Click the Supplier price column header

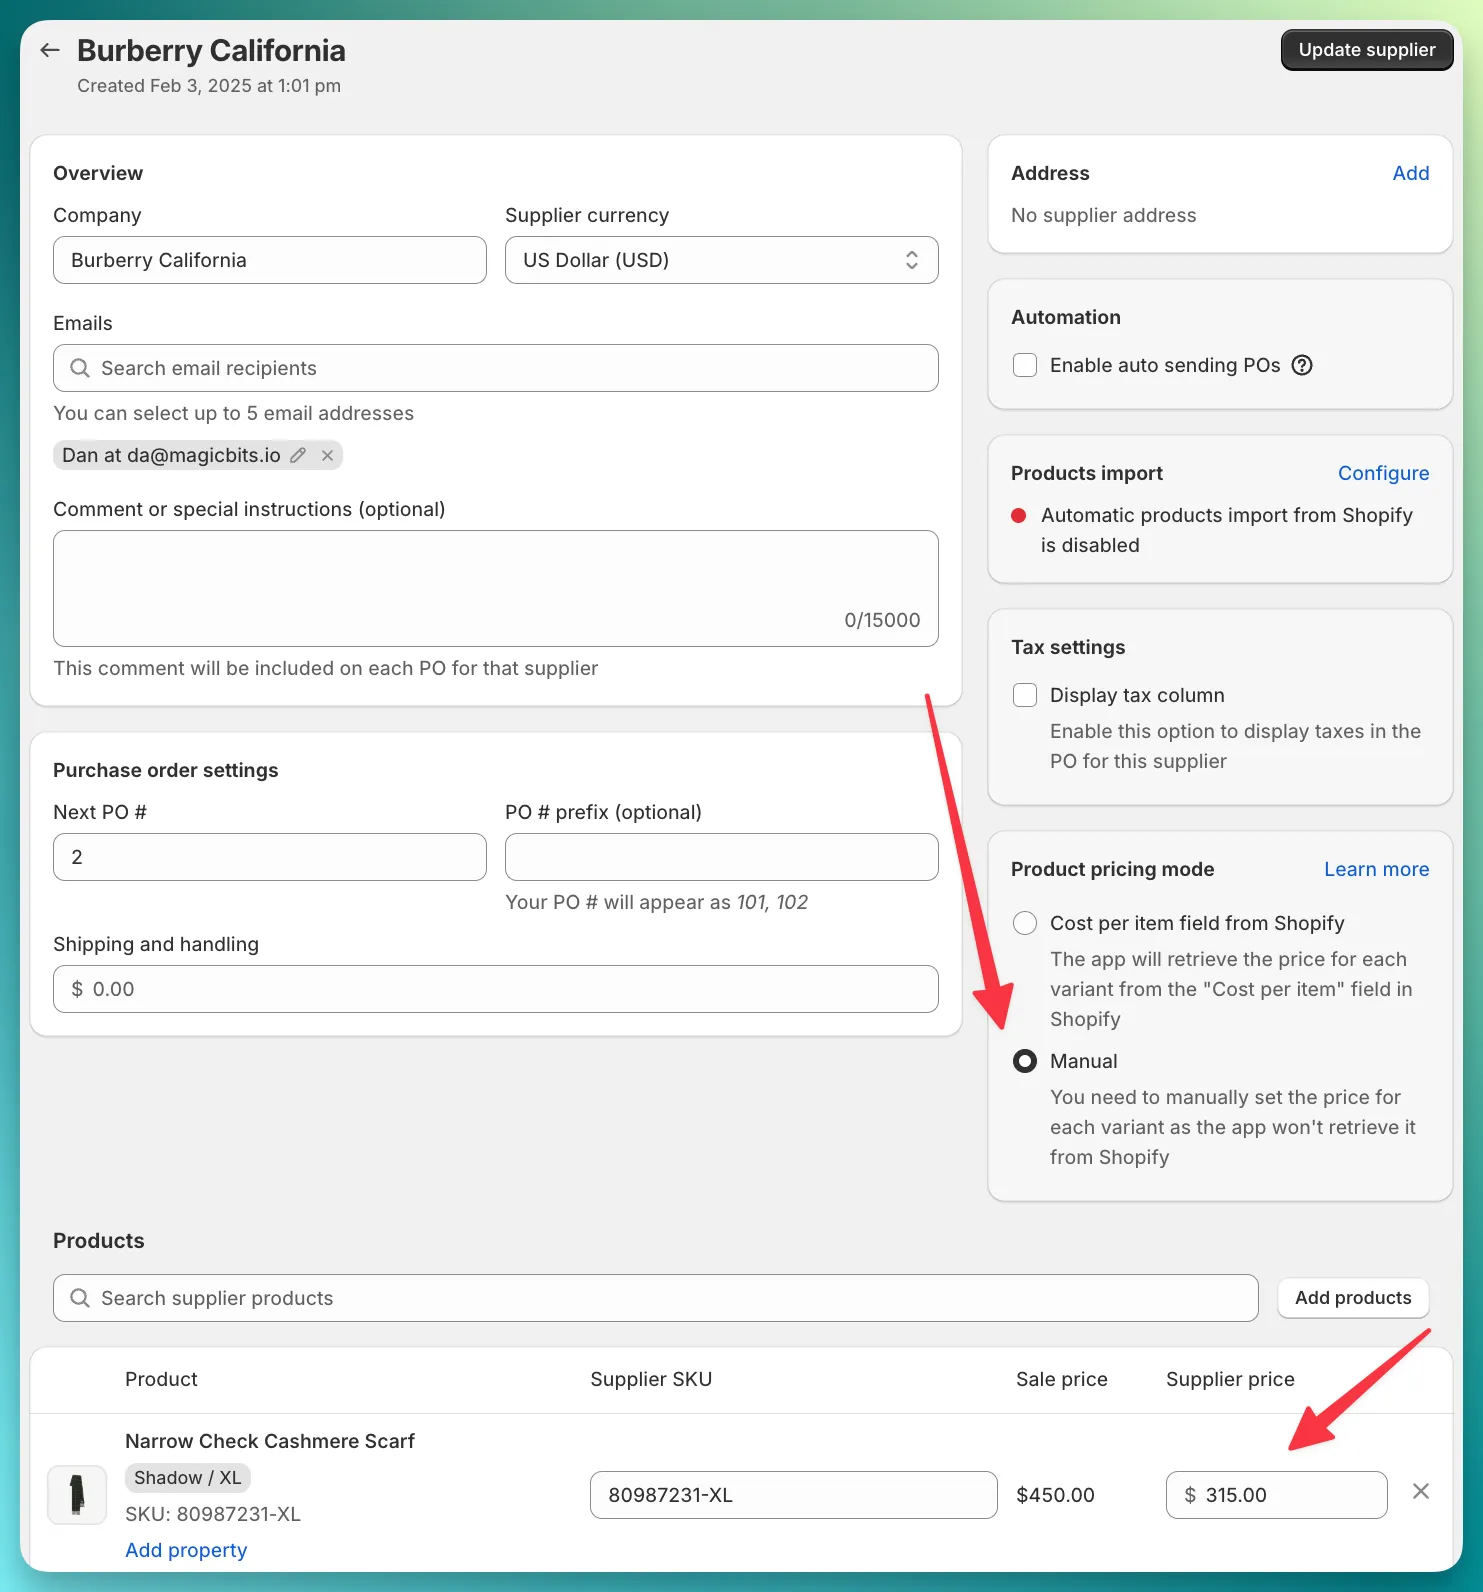tap(1230, 1379)
